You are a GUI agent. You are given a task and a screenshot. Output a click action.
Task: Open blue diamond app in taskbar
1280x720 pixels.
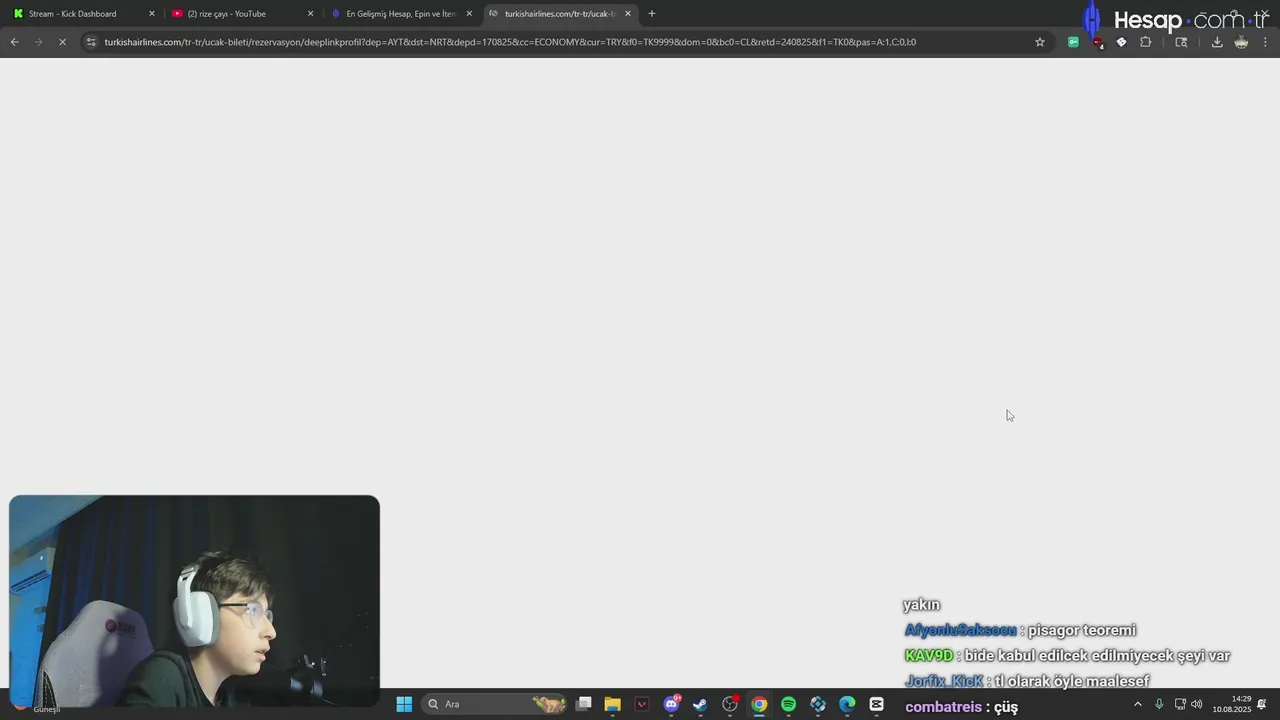click(818, 704)
